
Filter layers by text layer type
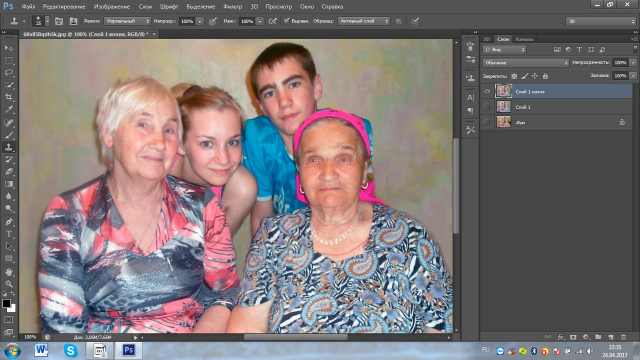pyautogui.click(x=579, y=50)
